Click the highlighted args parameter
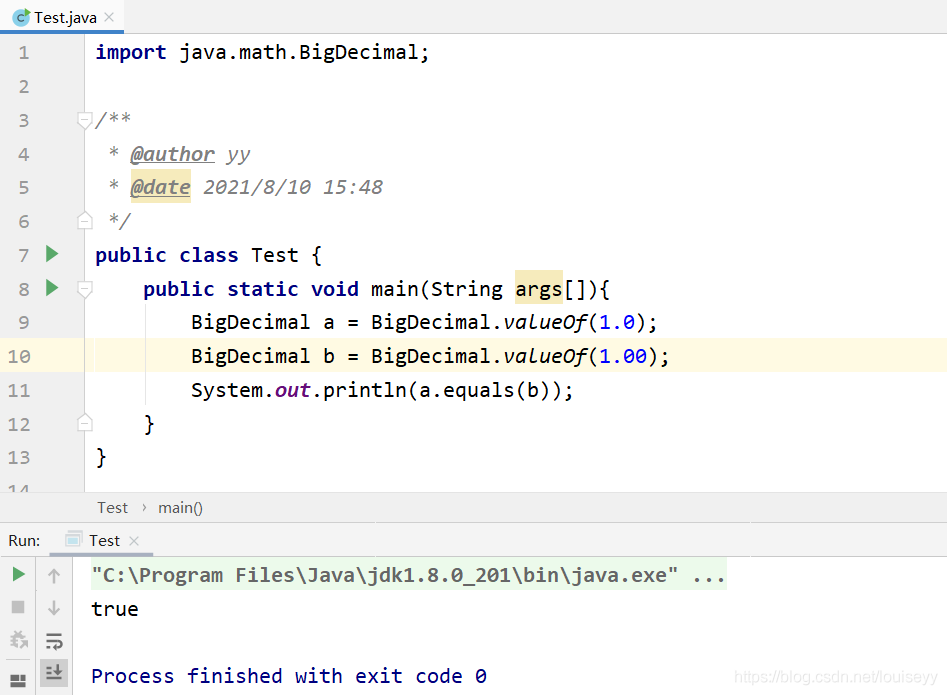Image resolution: width=947 pixels, height=695 pixels. pyautogui.click(x=539, y=289)
